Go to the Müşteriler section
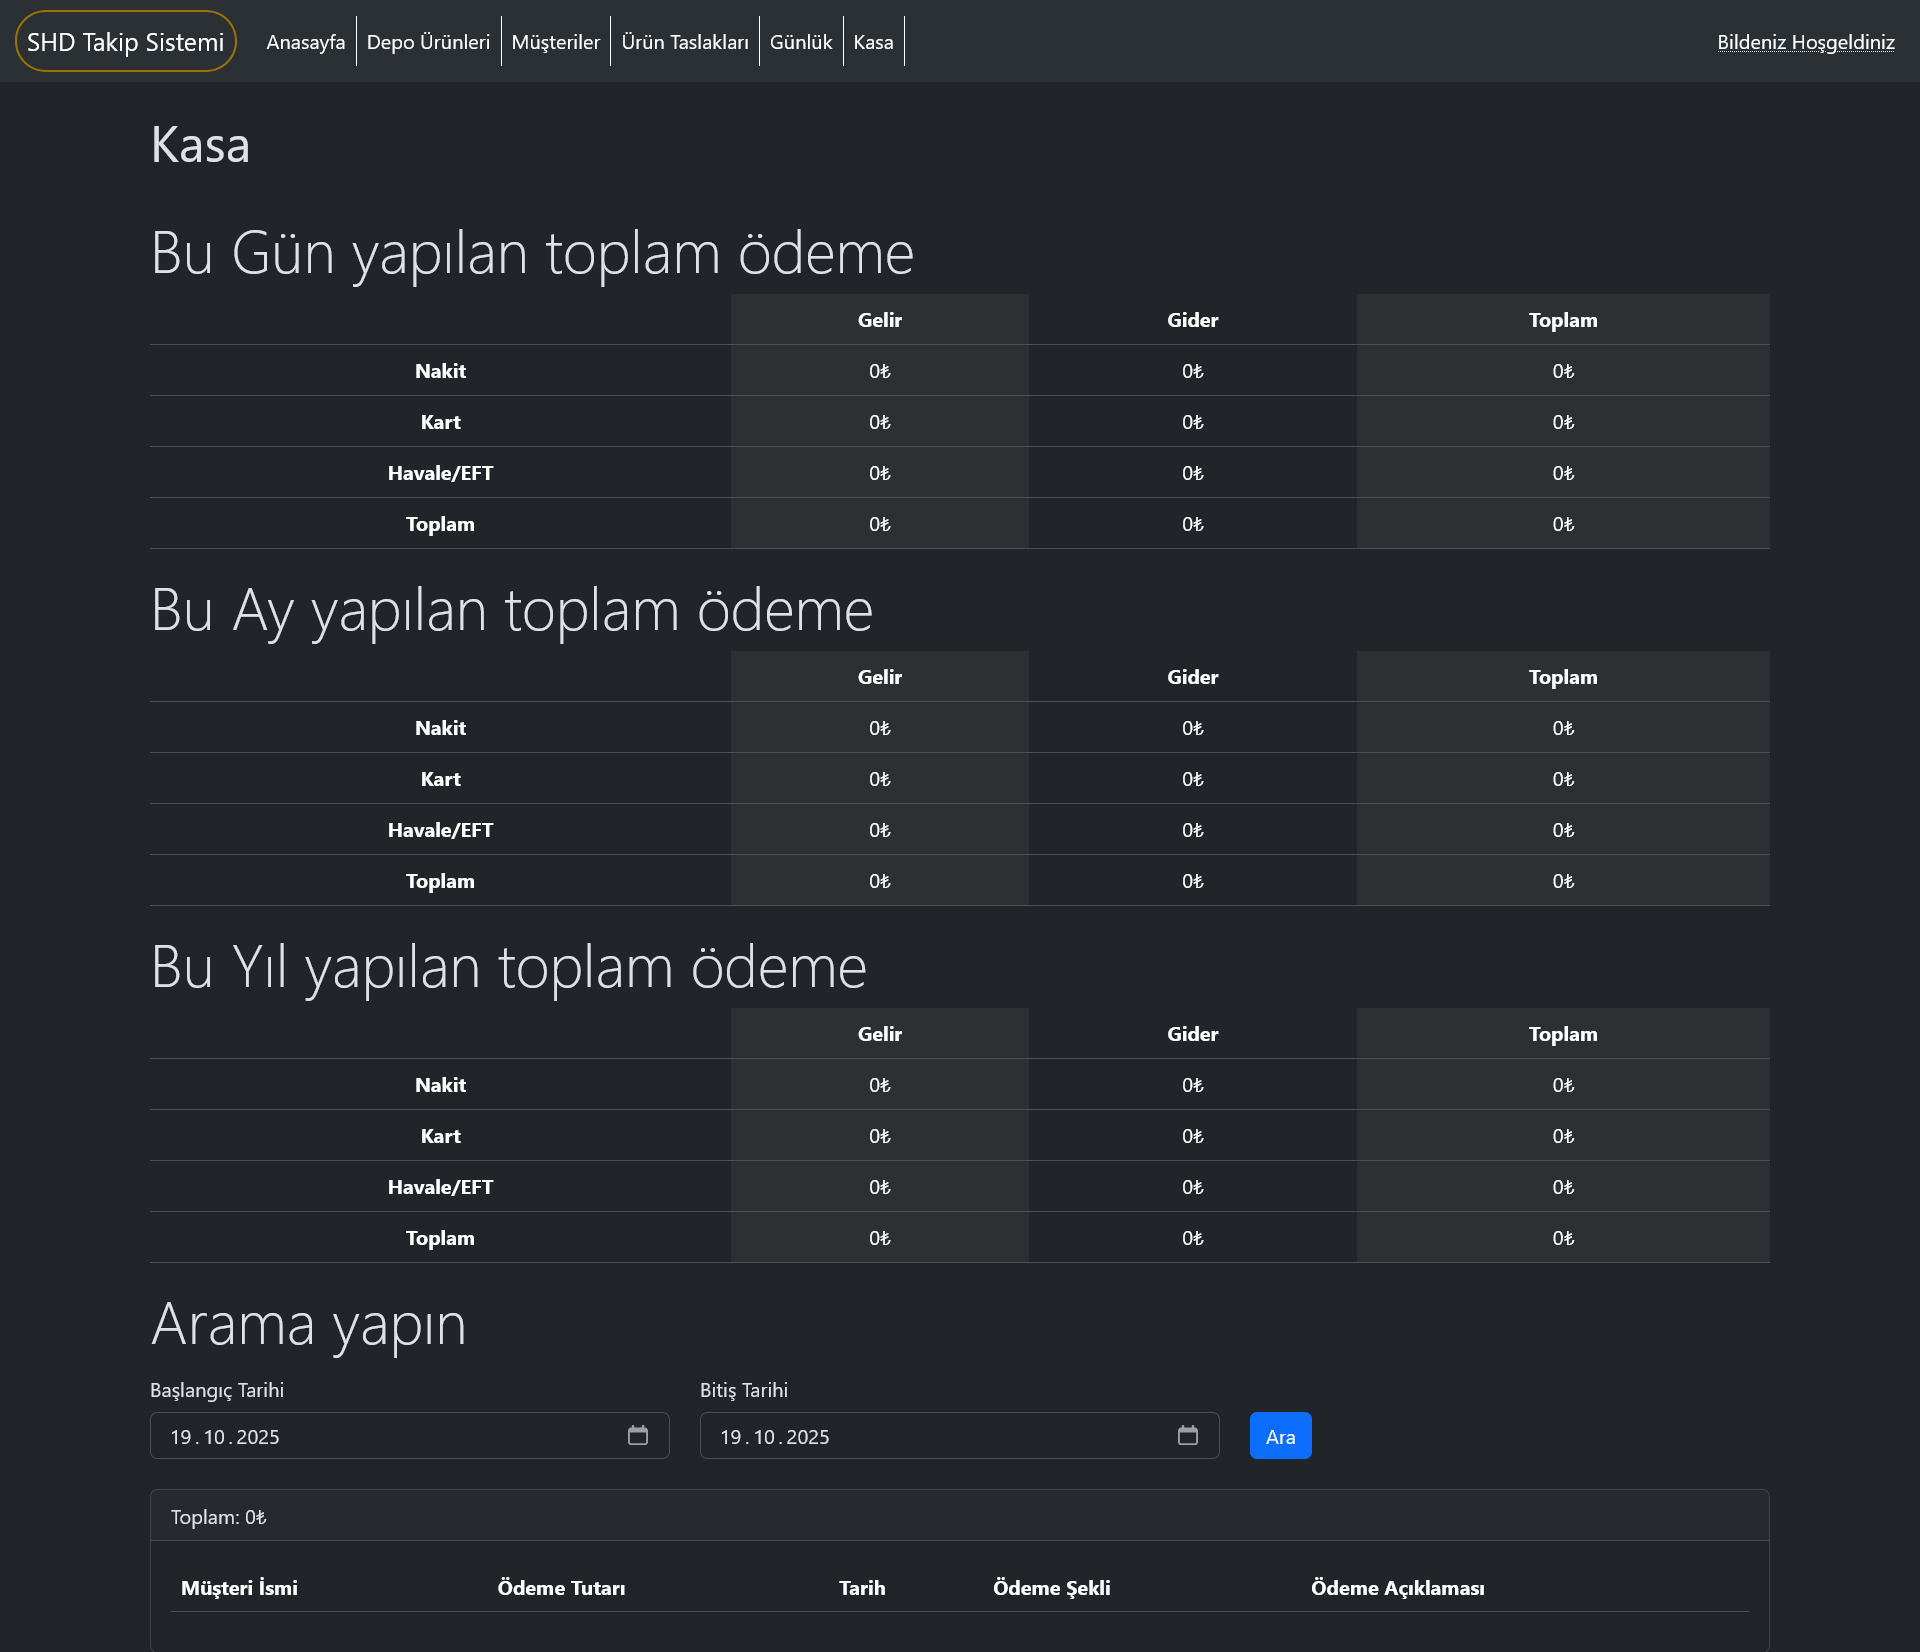This screenshot has width=1920, height=1652. (x=556, y=41)
